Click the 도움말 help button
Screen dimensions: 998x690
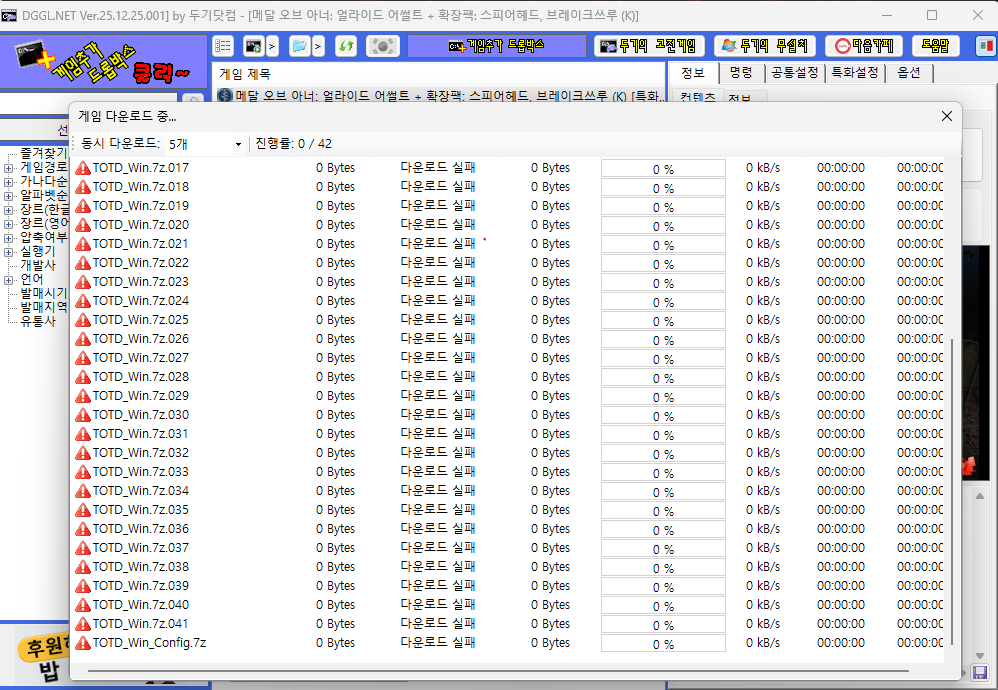(x=935, y=46)
